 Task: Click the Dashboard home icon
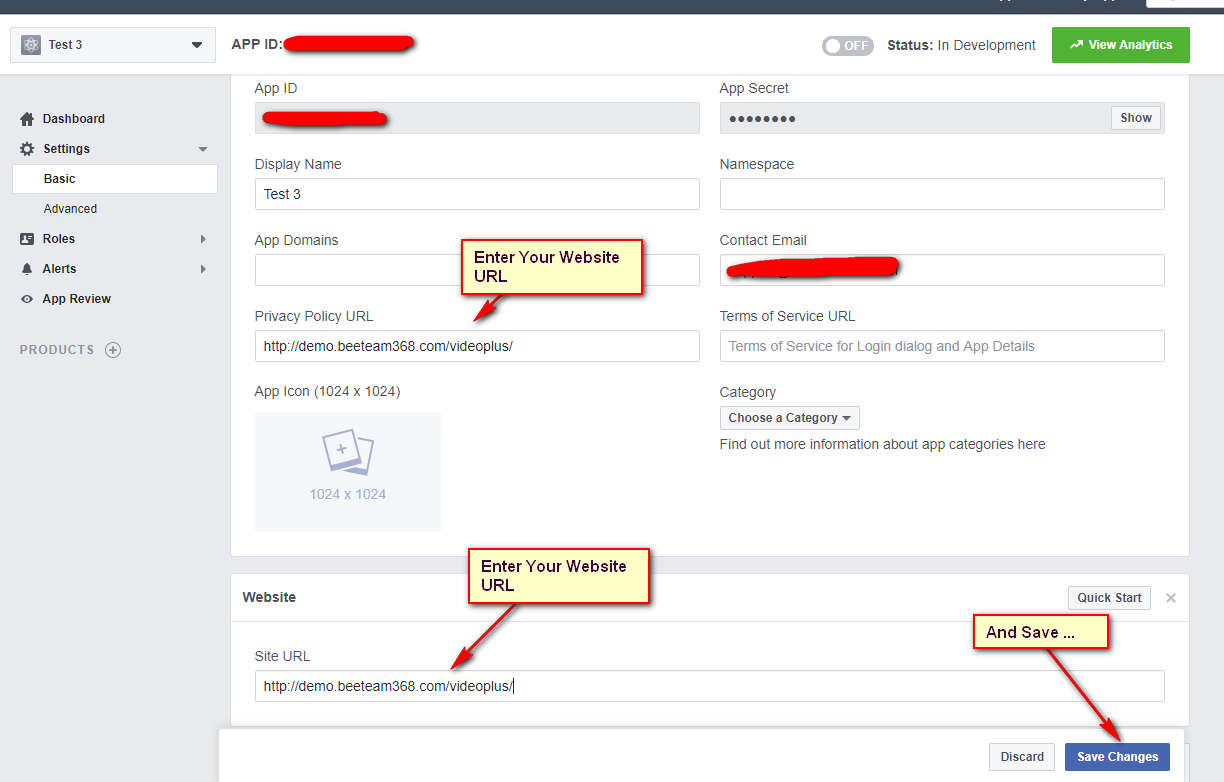pos(27,119)
